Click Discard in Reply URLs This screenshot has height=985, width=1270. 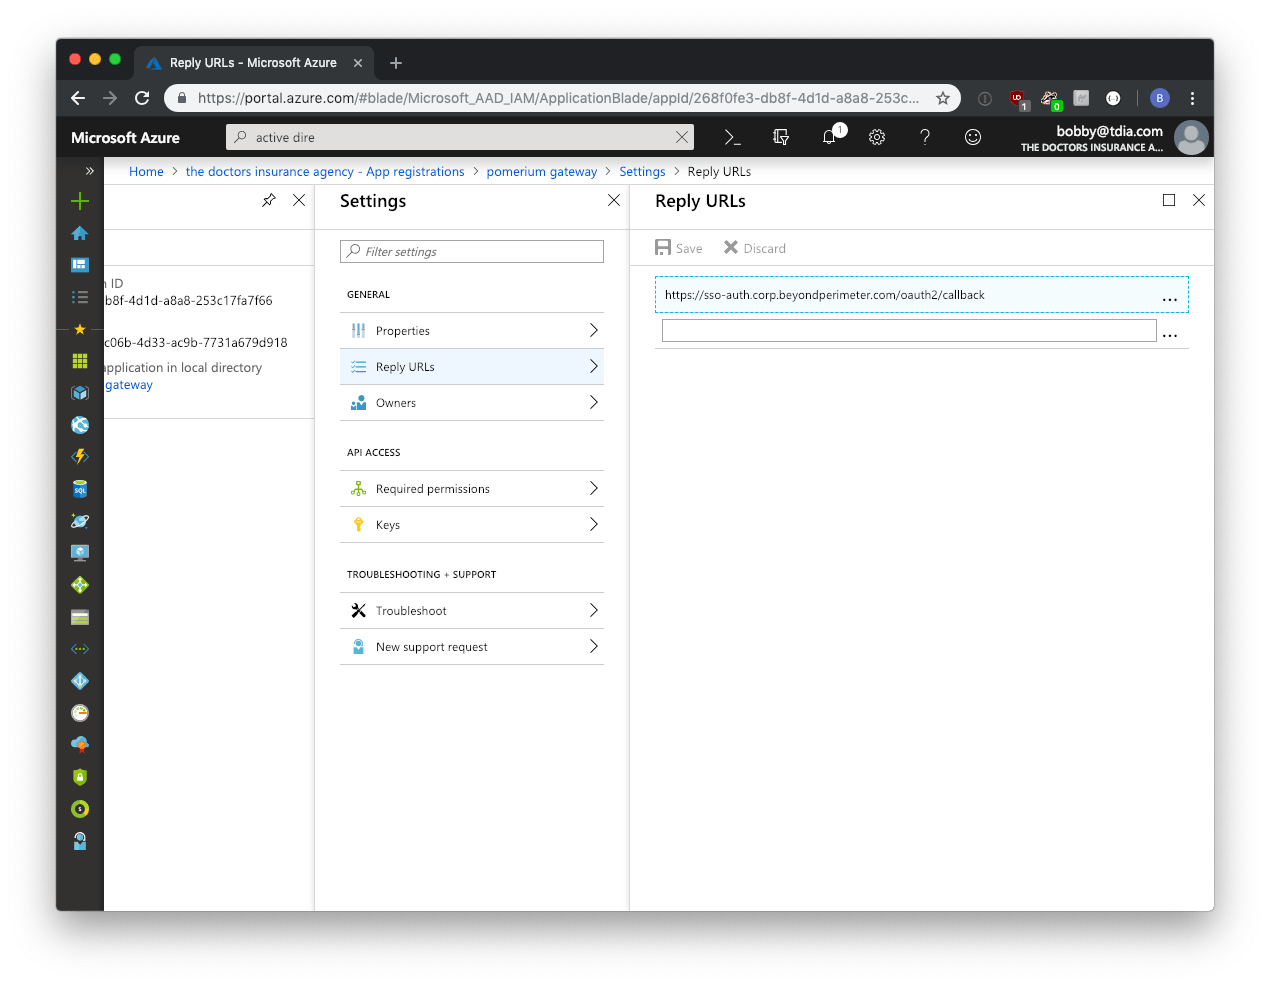755,248
